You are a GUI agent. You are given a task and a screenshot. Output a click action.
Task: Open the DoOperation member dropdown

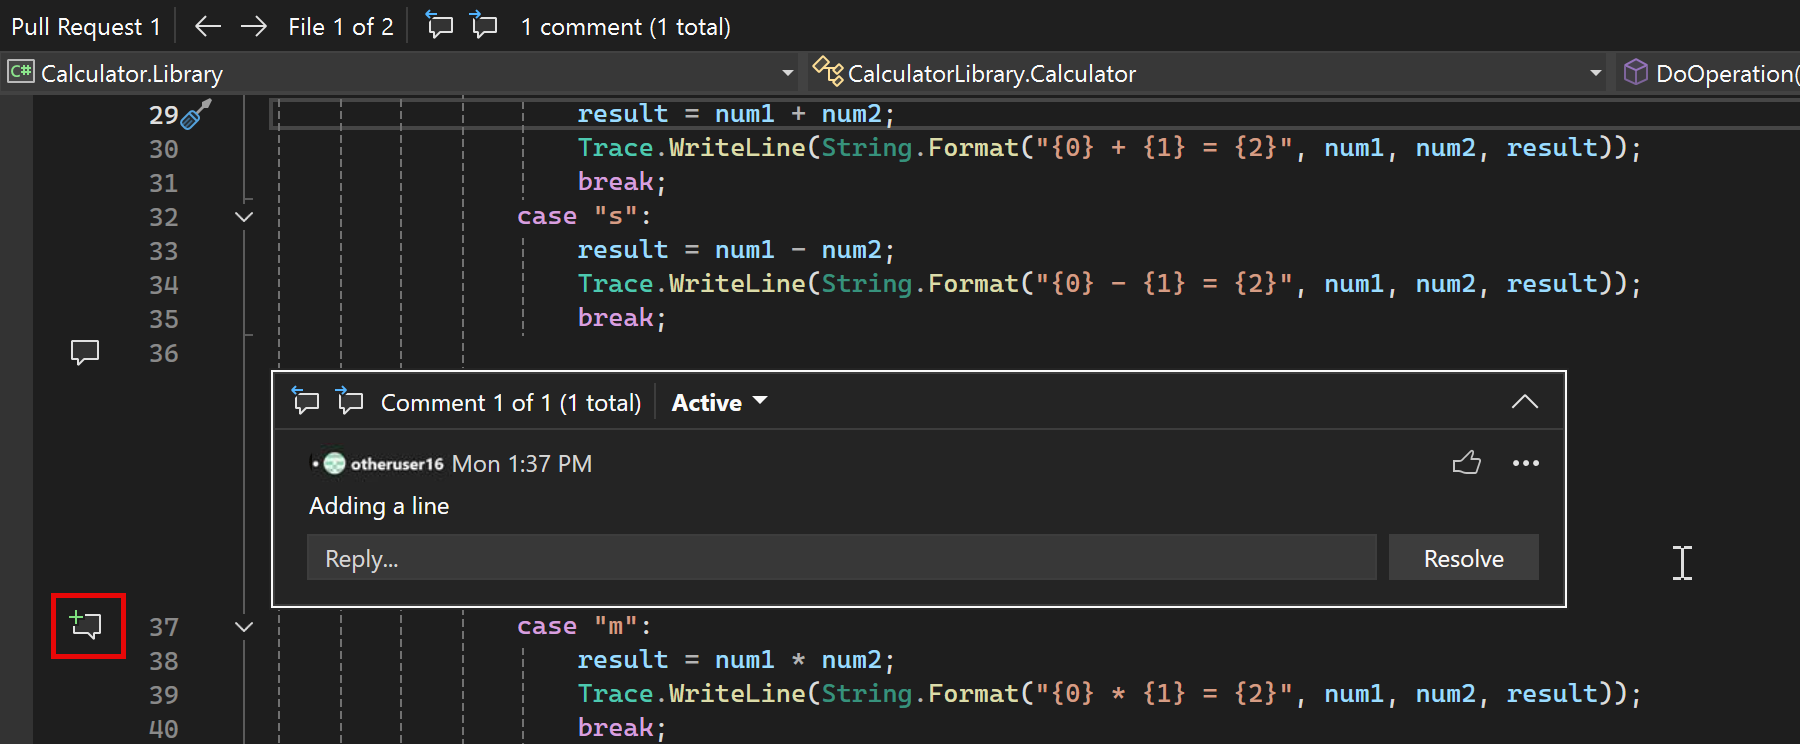pos(1720,73)
